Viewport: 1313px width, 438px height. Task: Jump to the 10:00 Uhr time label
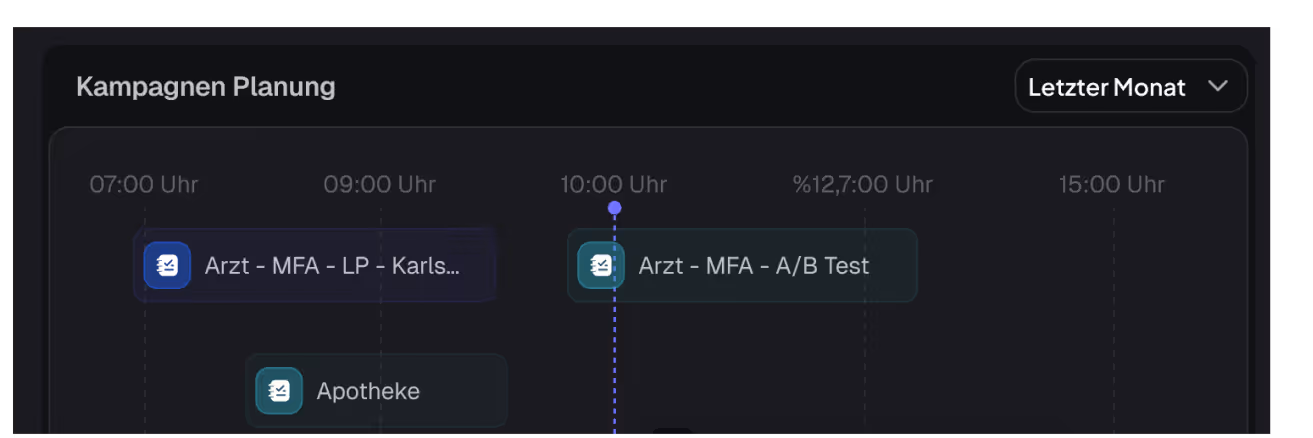coord(613,185)
